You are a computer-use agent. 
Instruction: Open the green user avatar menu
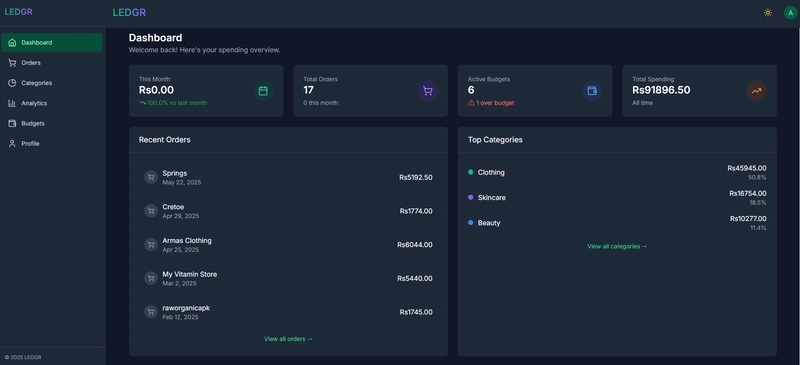click(790, 13)
